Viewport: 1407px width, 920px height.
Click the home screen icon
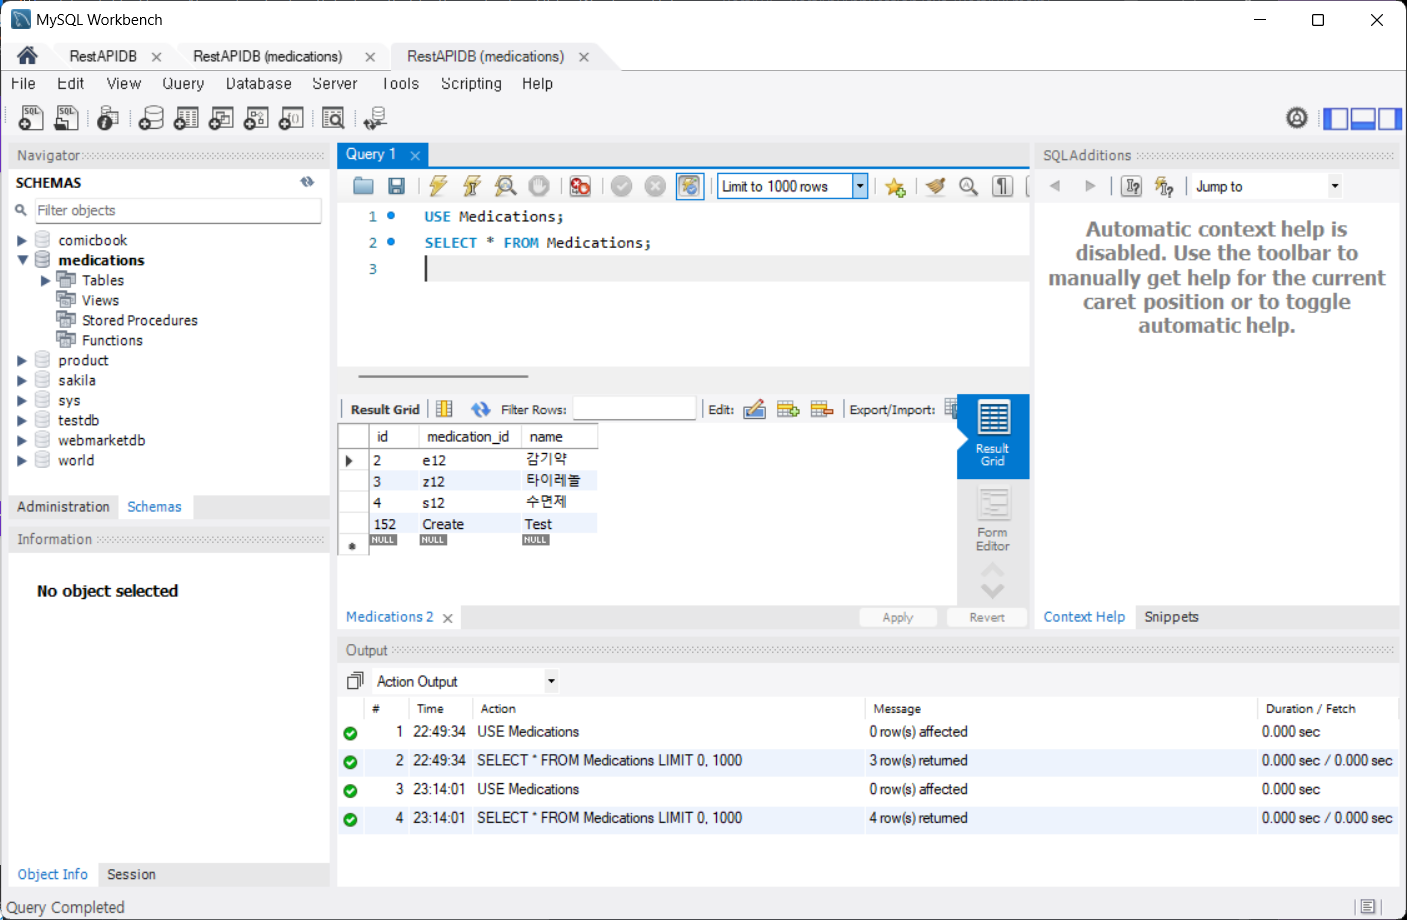tap(27, 56)
